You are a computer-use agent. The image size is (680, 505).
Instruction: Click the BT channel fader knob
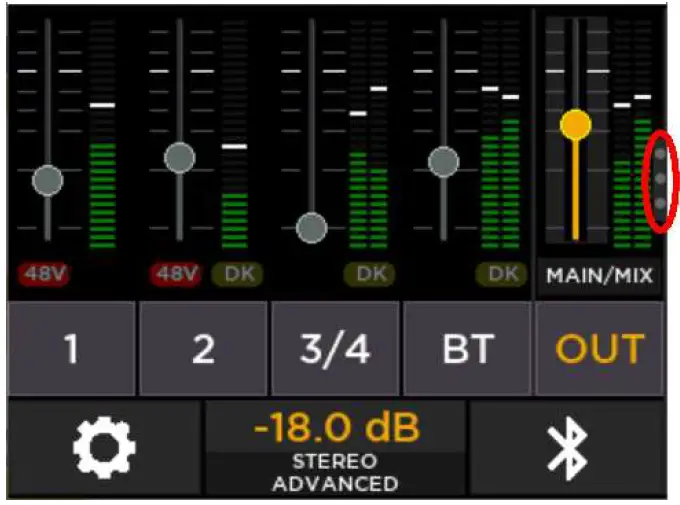click(x=443, y=162)
